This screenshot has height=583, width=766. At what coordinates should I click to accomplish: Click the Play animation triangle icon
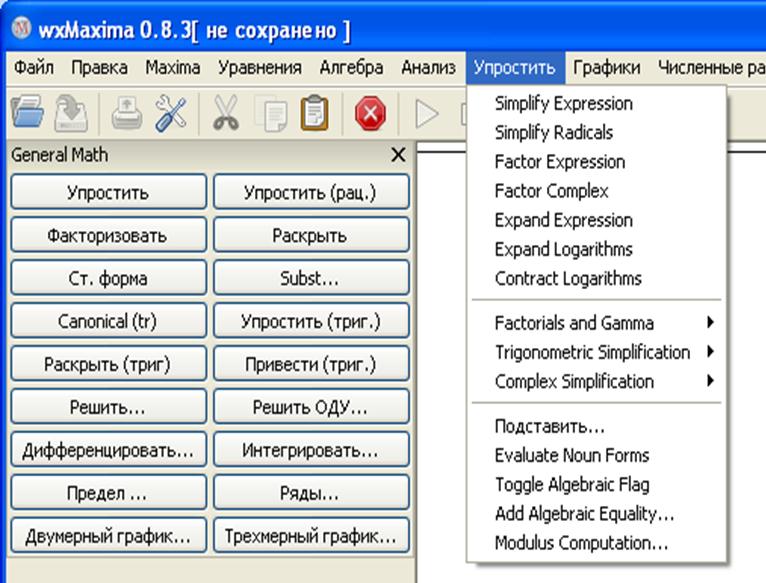coord(427,114)
